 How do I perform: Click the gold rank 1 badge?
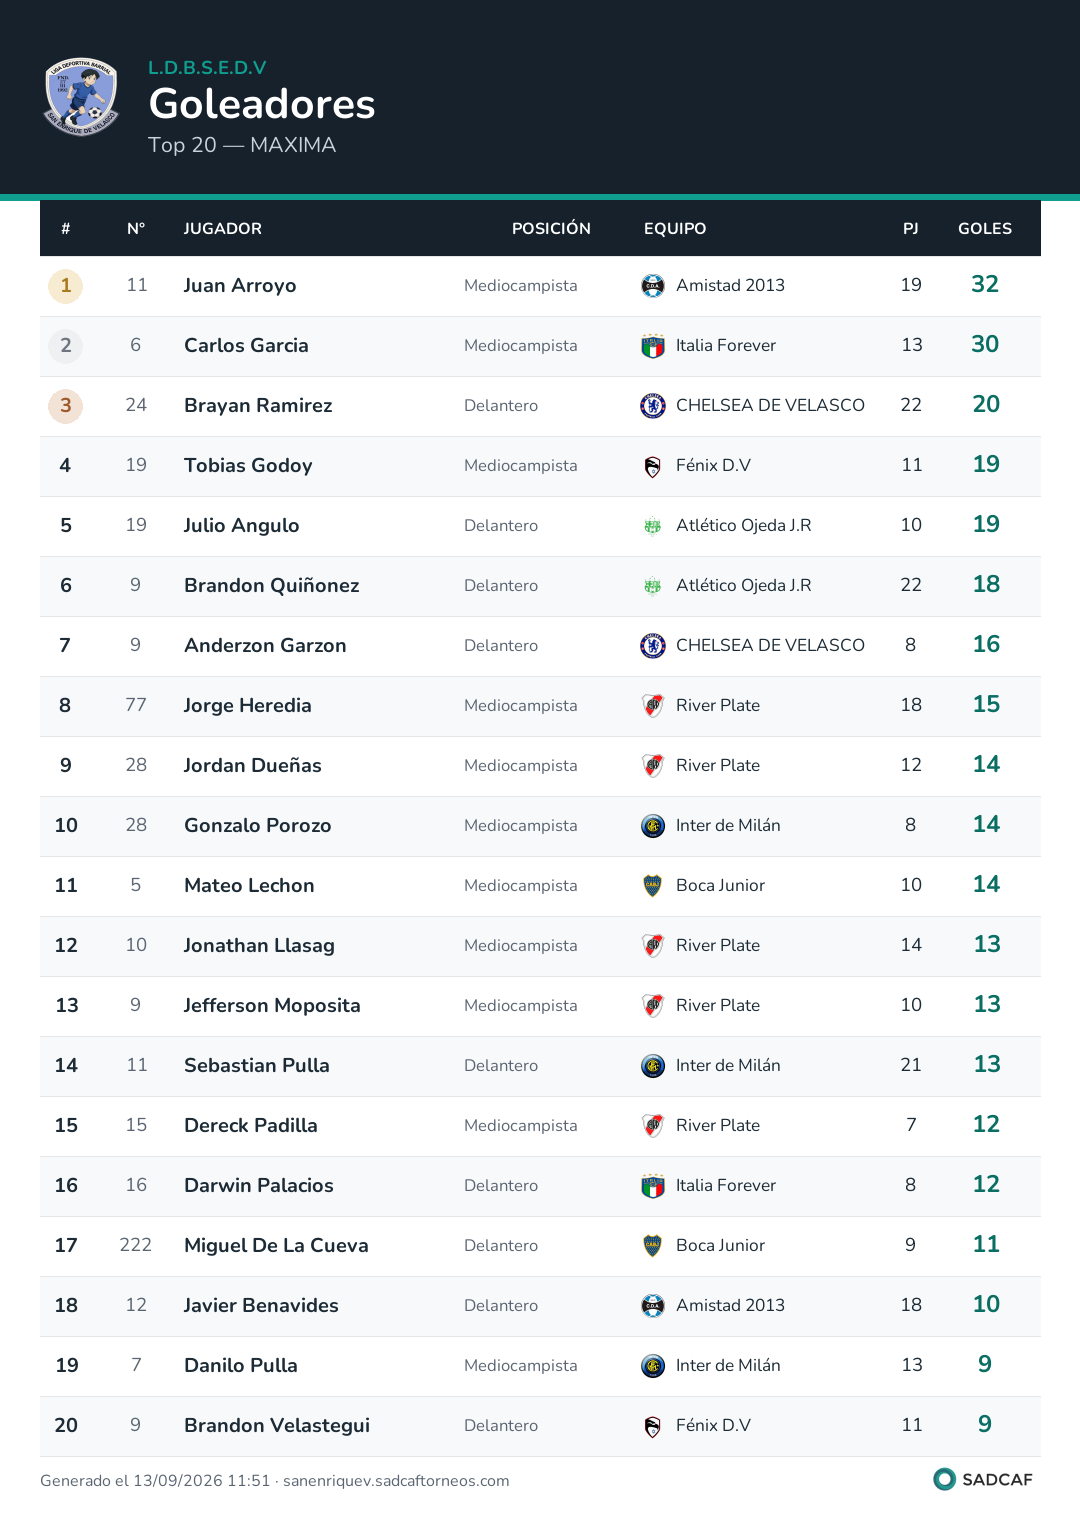(x=66, y=286)
